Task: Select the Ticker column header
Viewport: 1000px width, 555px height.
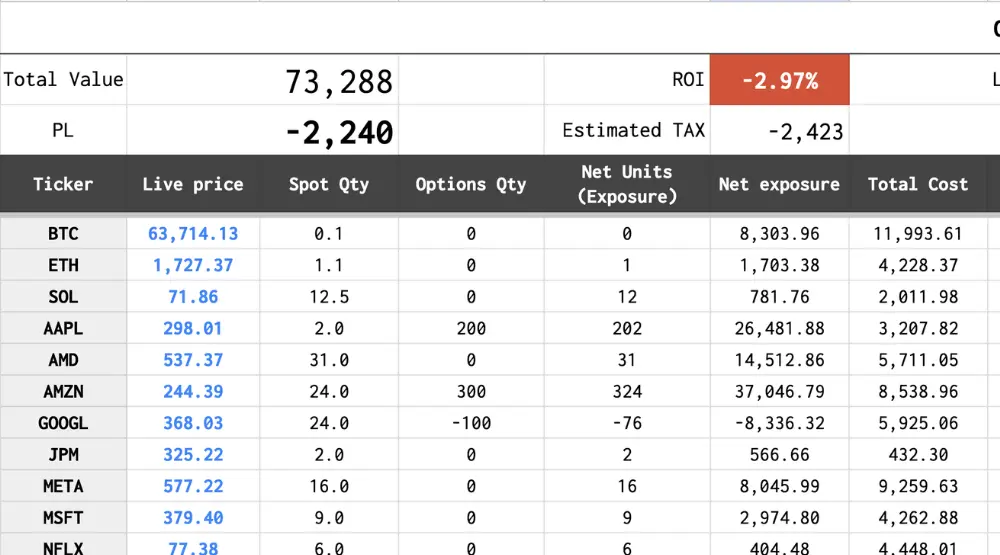Action: pos(63,184)
